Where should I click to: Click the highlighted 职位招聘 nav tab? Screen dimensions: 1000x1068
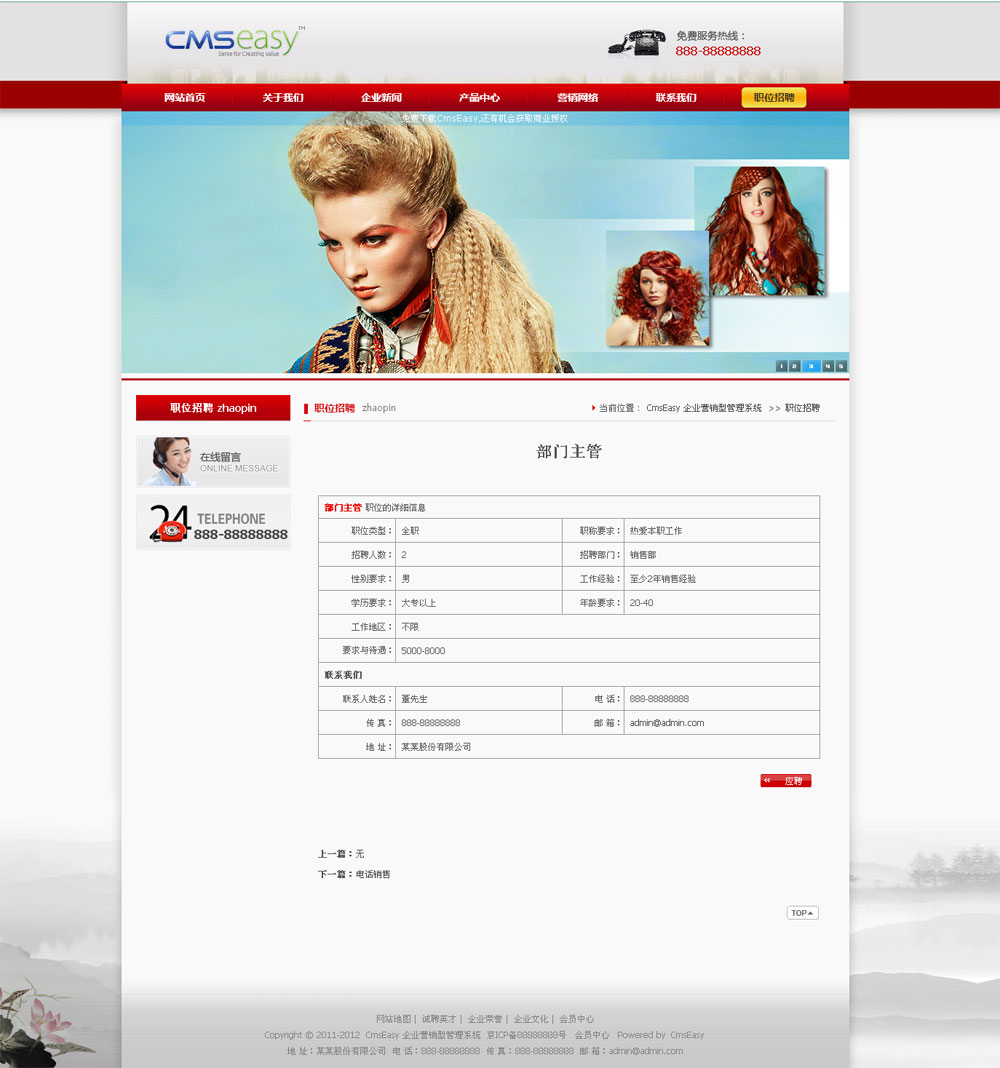(774, 98)
